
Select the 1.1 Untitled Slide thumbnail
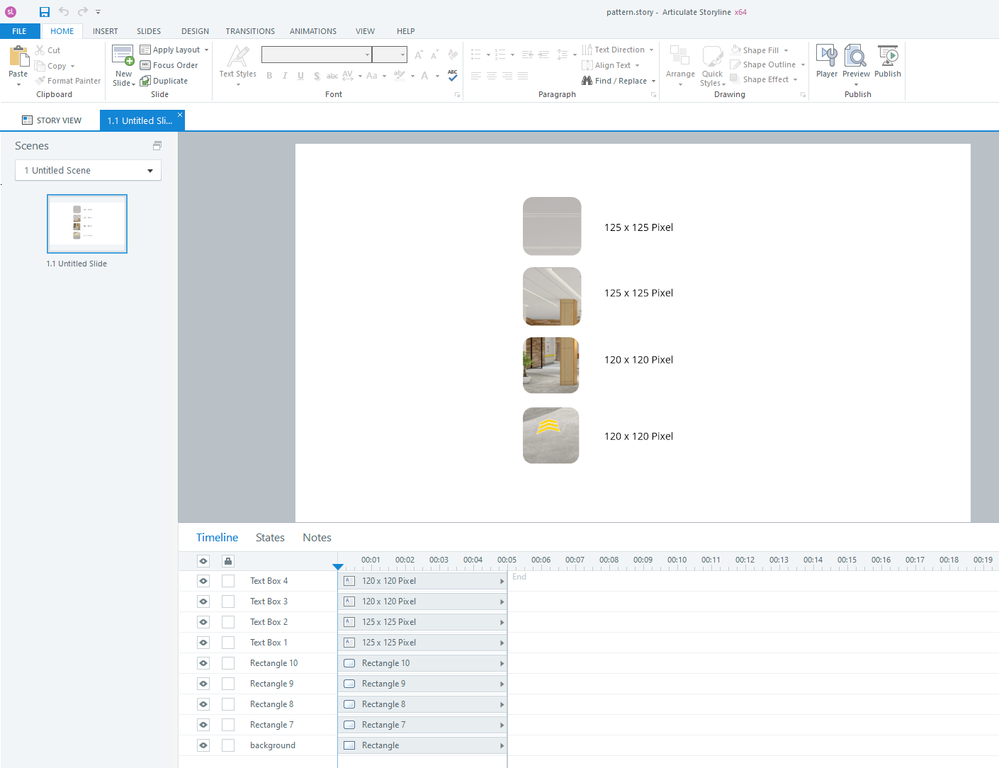pos(87,223)
